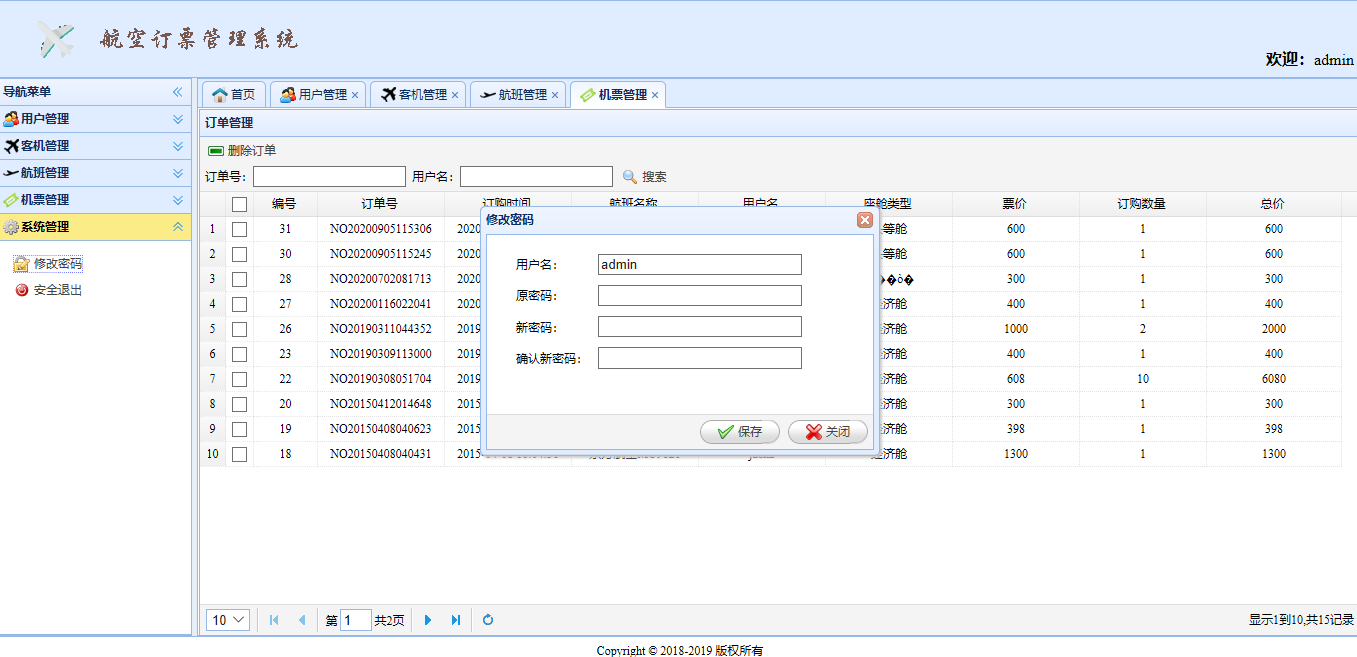This screenshot has width=1357, height=657.
Task: Check the row with 编号 27
Action: pos(239,304)
